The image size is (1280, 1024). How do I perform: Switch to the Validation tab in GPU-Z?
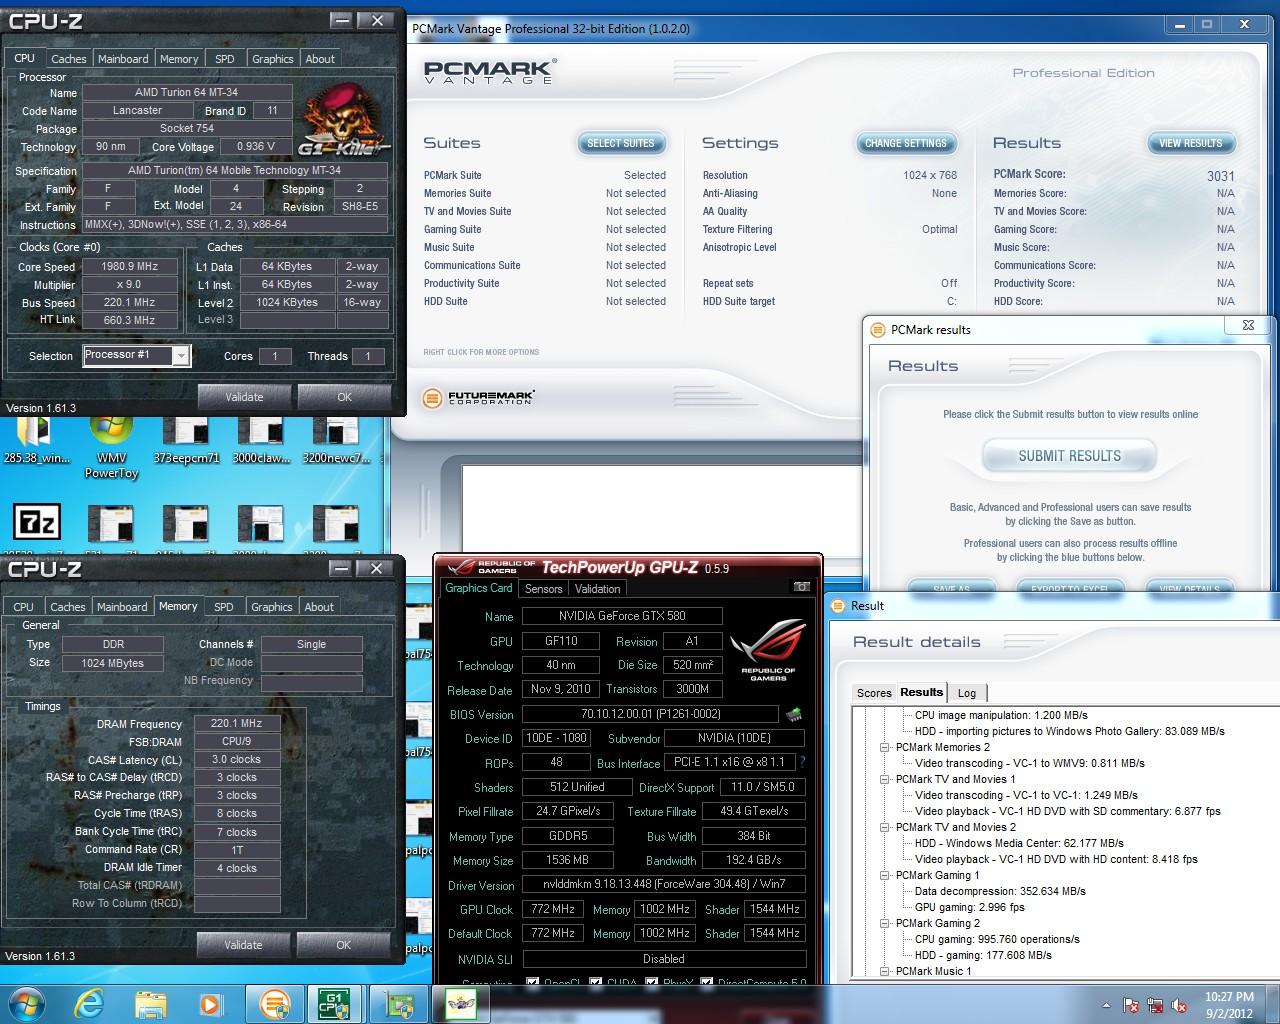[x=598, y=589]
